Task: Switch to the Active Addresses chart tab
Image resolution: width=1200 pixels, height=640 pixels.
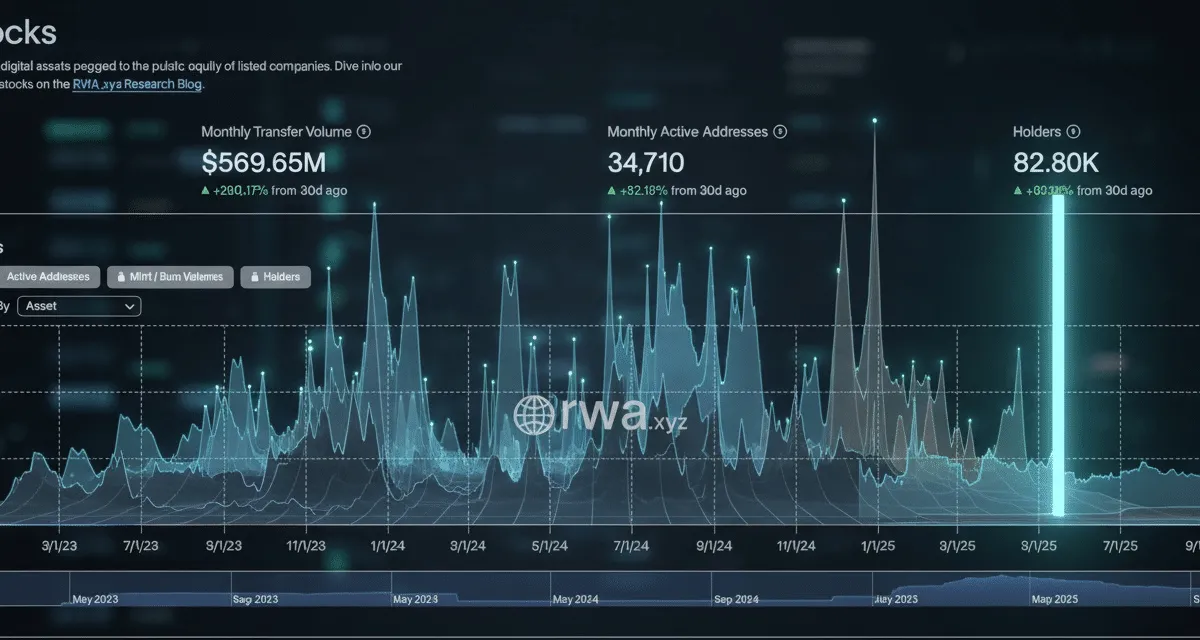Action: tap(48, 277)
